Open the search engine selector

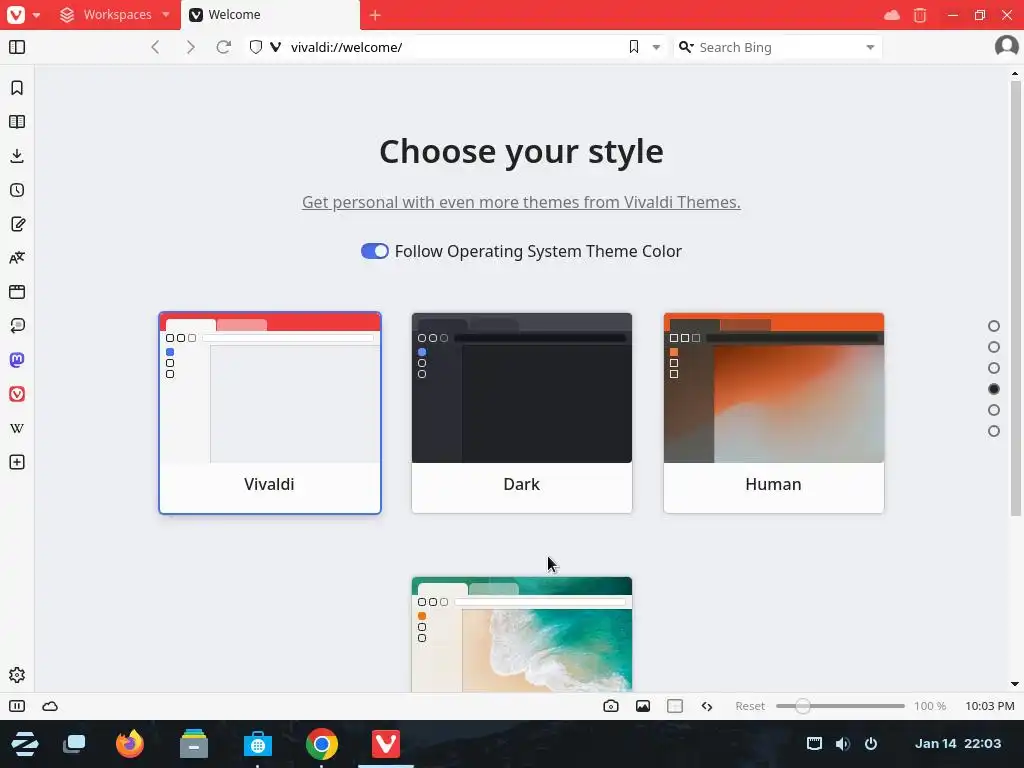tap(686, 47)
